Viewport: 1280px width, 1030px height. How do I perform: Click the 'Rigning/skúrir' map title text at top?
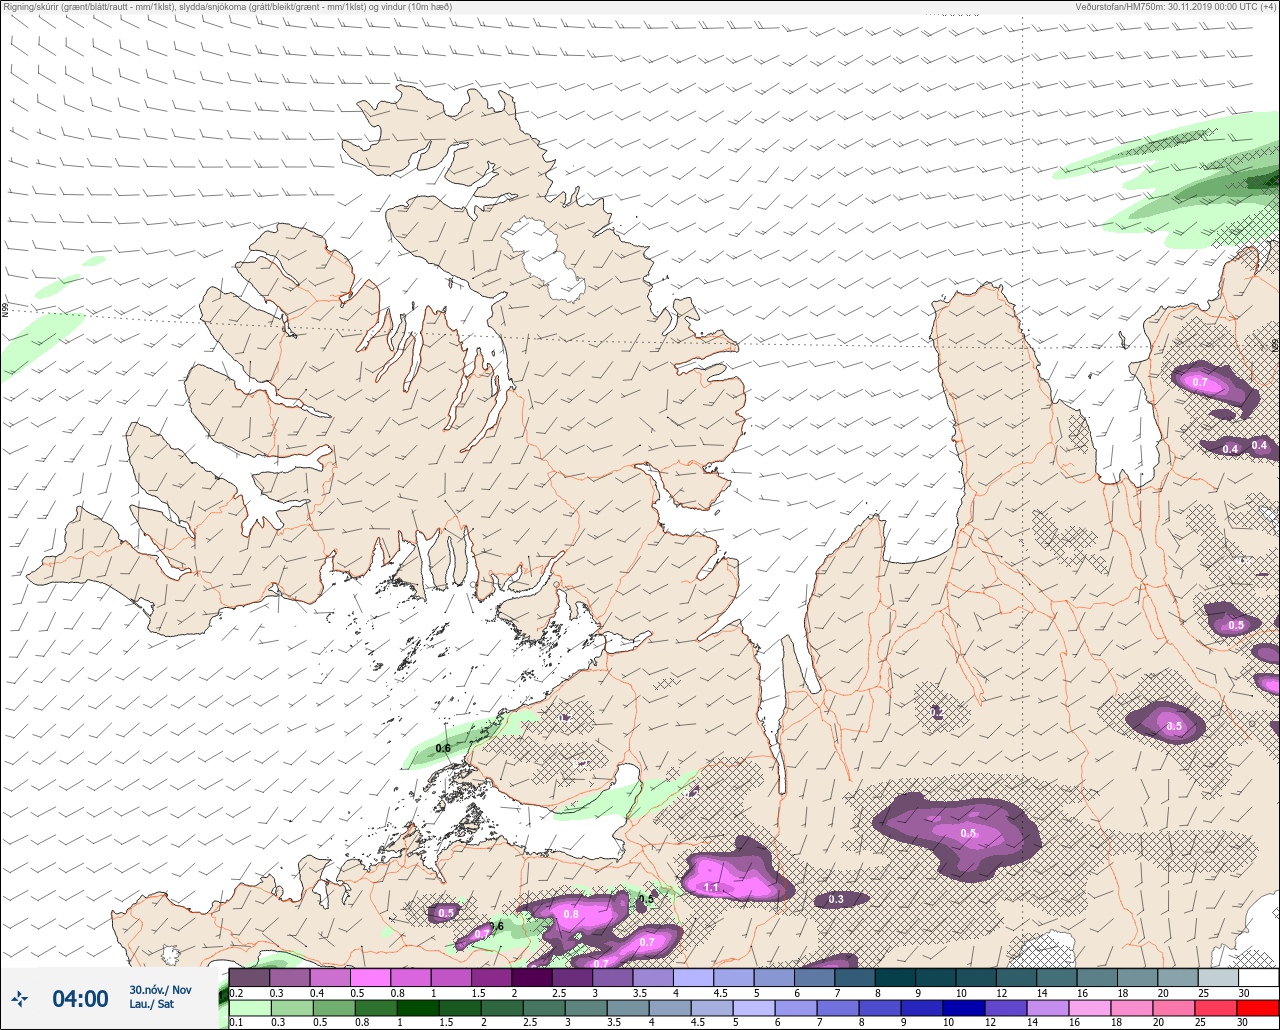(228, 6)
